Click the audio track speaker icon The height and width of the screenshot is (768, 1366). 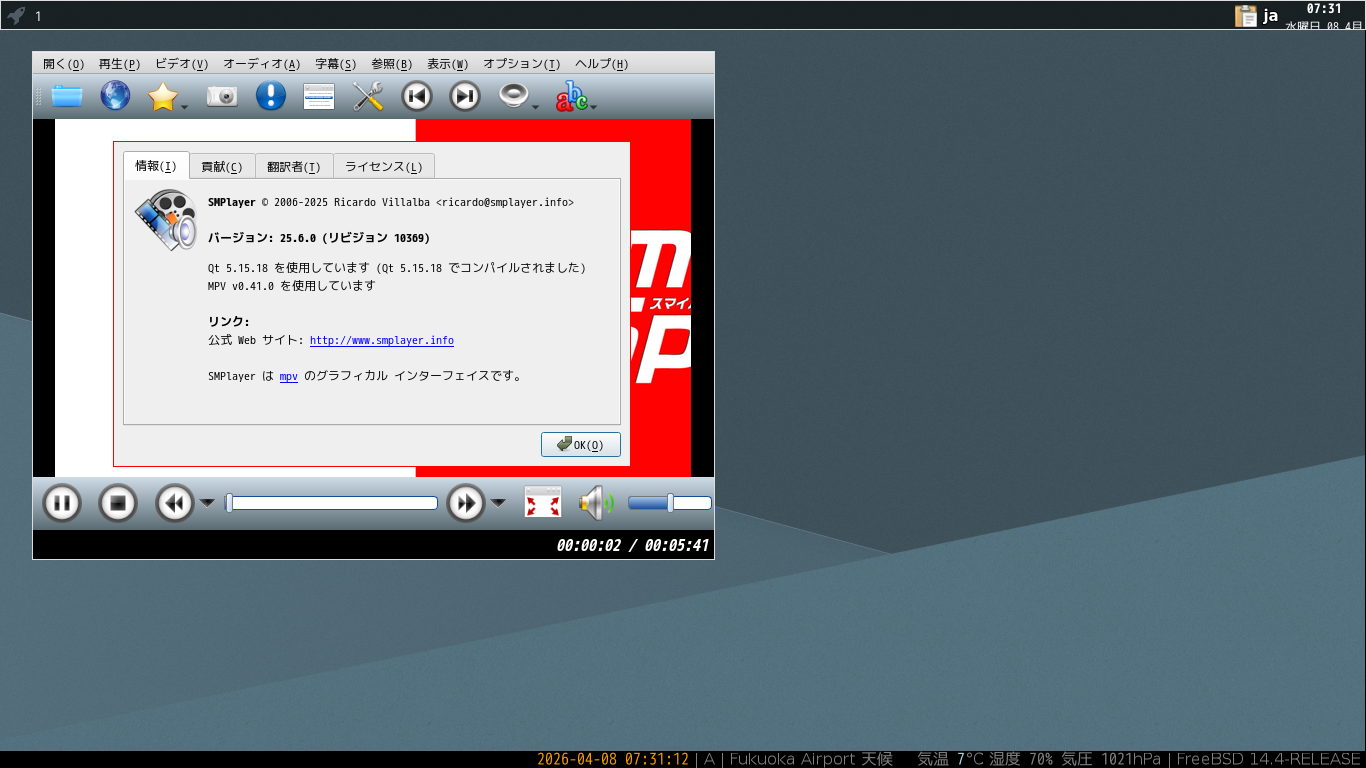tap(513, 96)
